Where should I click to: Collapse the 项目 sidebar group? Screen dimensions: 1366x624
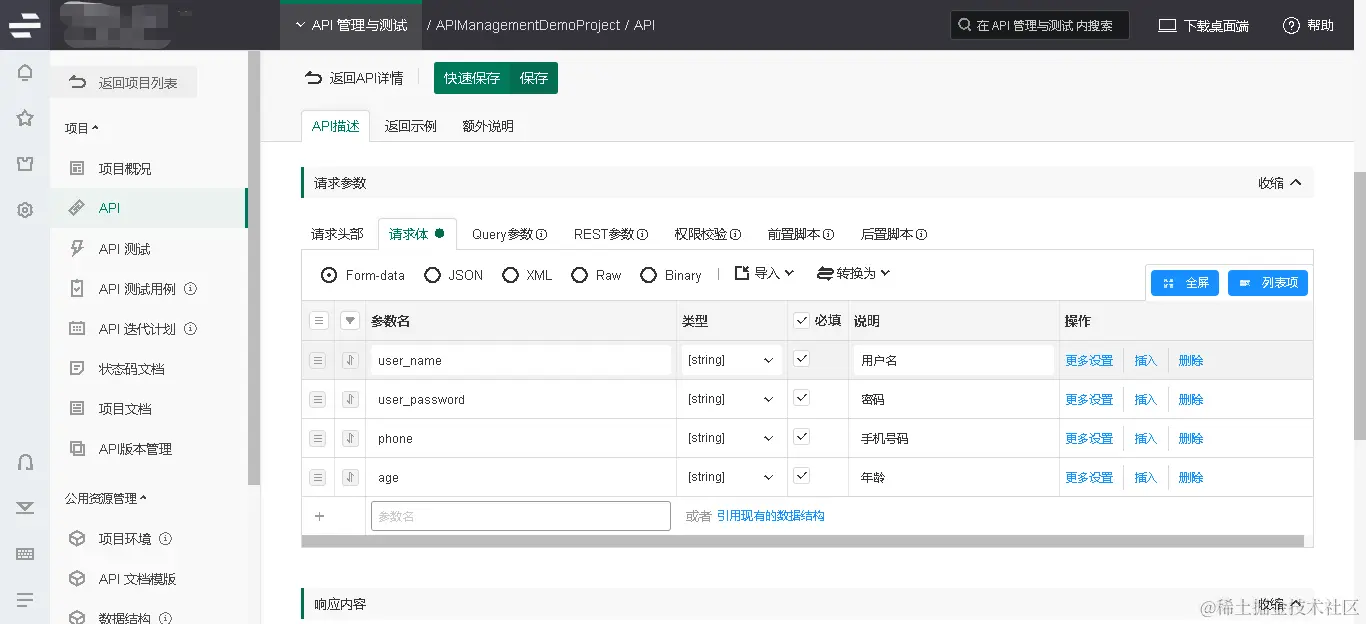pos(82,128)
